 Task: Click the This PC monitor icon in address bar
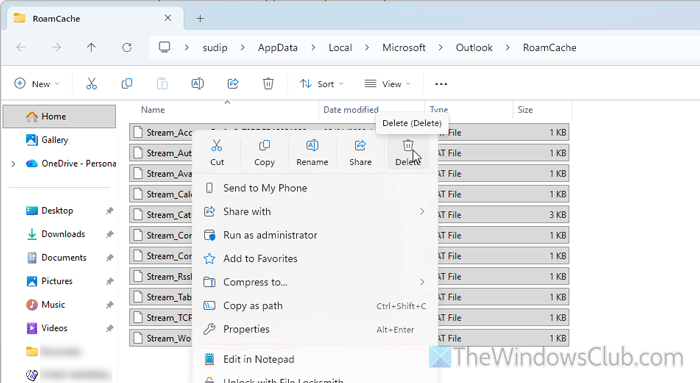[164, 47]
